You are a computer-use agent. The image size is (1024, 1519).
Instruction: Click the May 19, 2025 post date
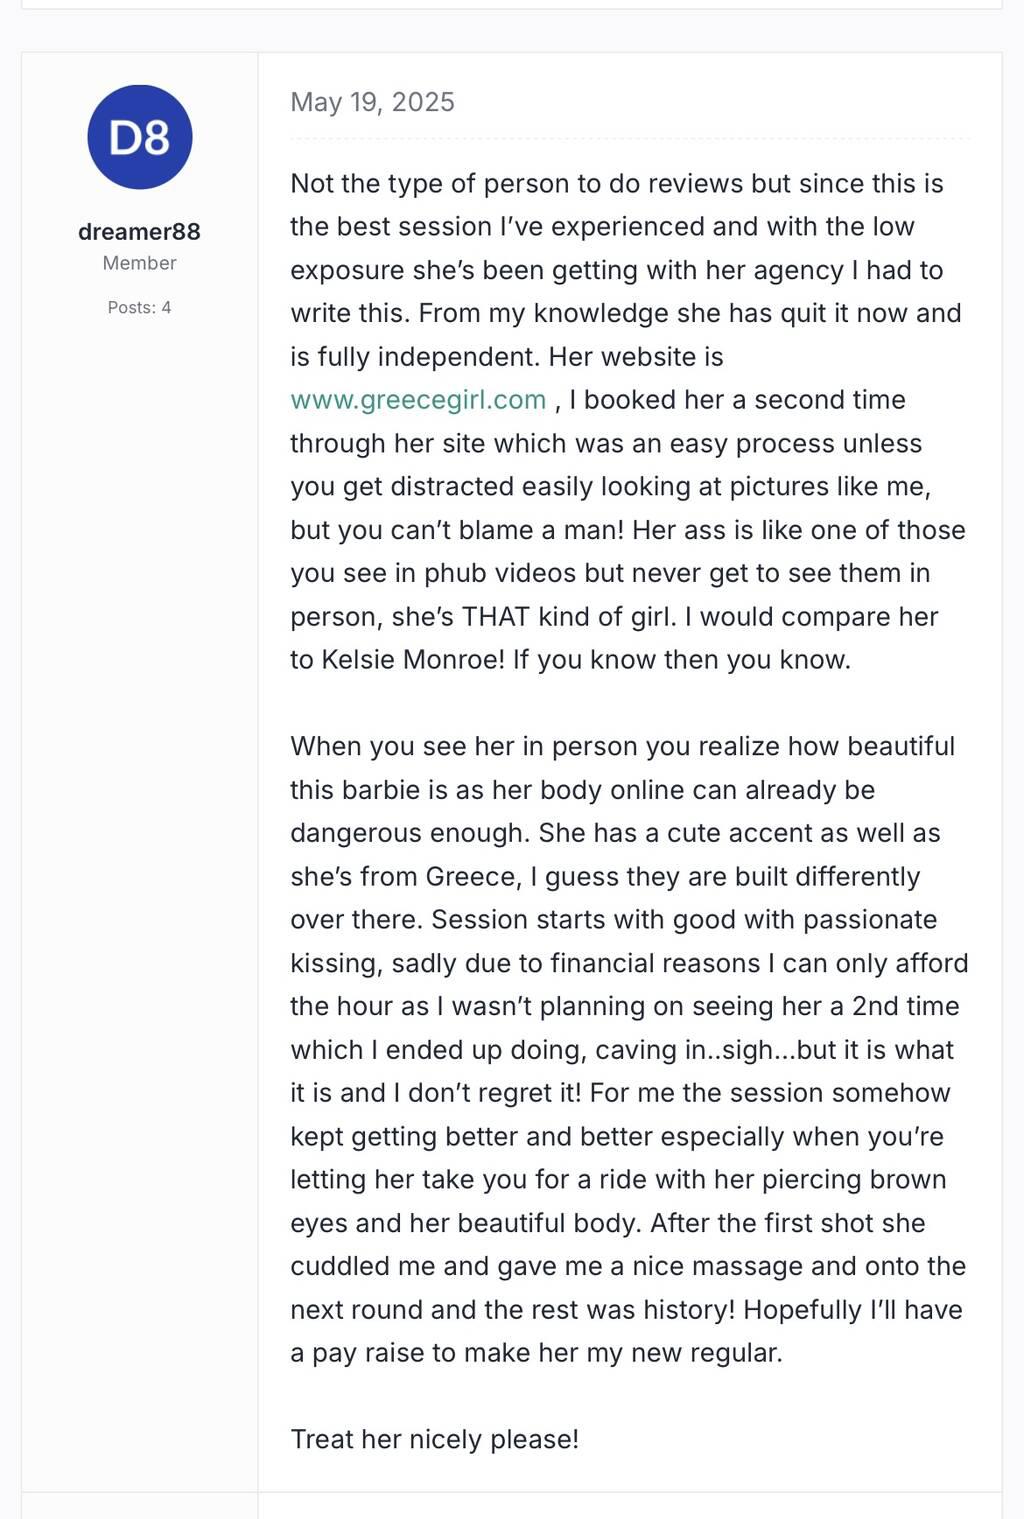click(x=372, y=102)
